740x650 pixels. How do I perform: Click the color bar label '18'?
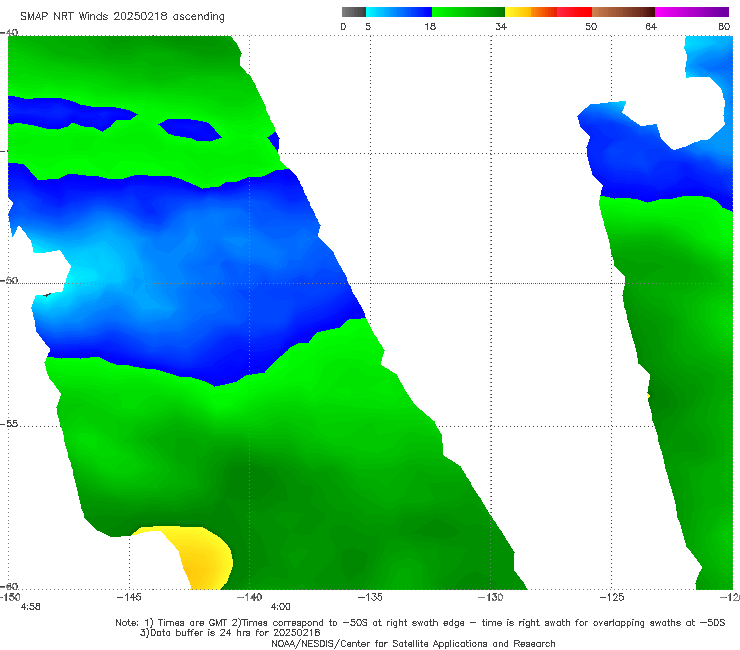tap(430, 26)
